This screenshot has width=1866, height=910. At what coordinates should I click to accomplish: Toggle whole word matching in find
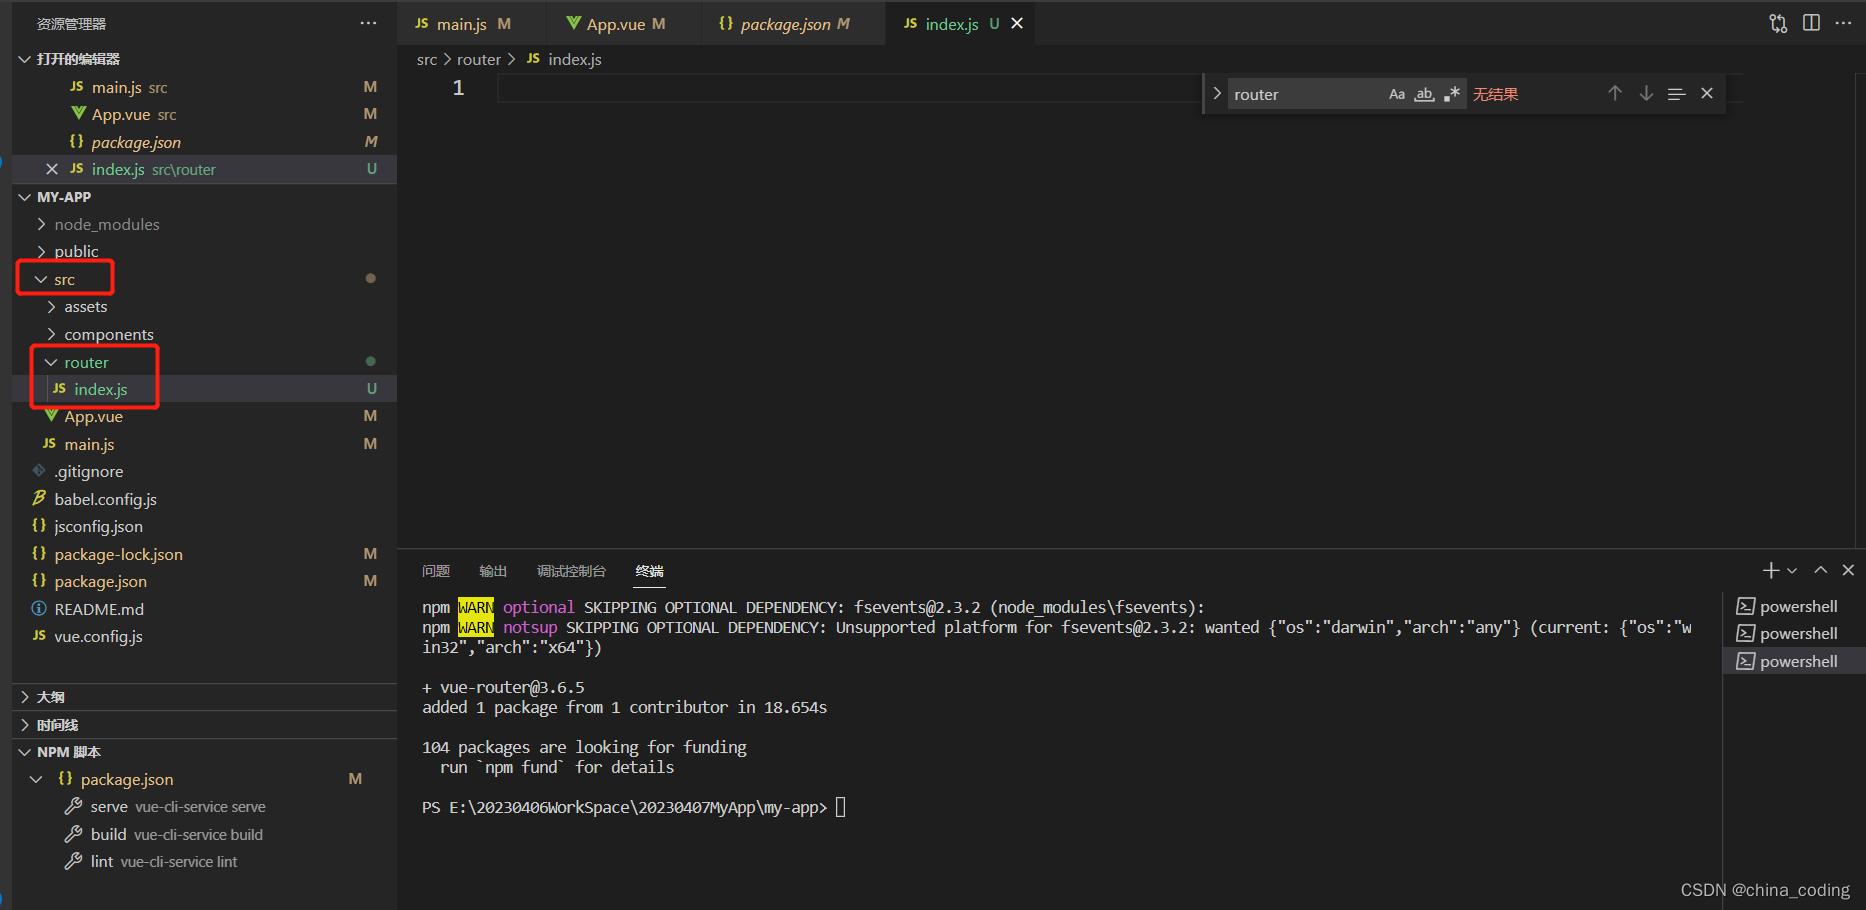coord(1424,94)
